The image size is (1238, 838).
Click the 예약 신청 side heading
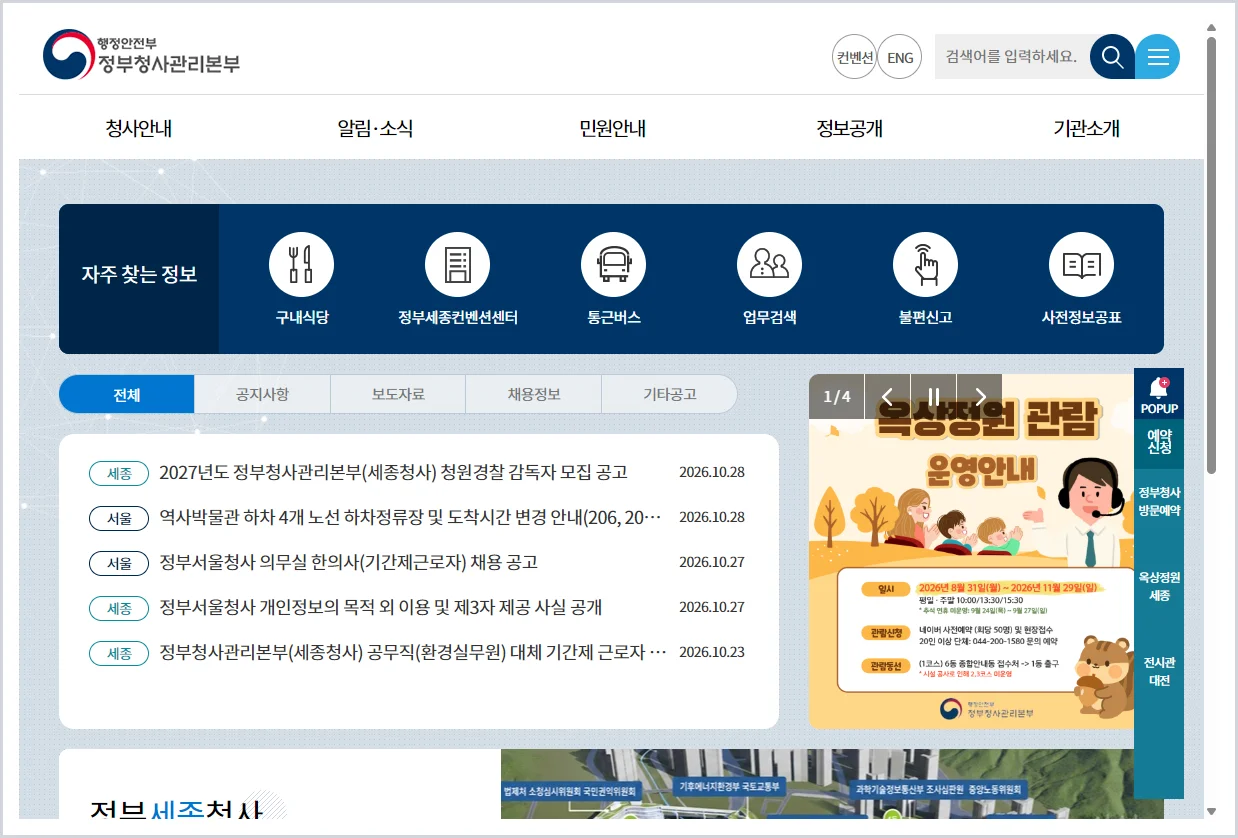pyautogui.click(x=1159, y=442)
